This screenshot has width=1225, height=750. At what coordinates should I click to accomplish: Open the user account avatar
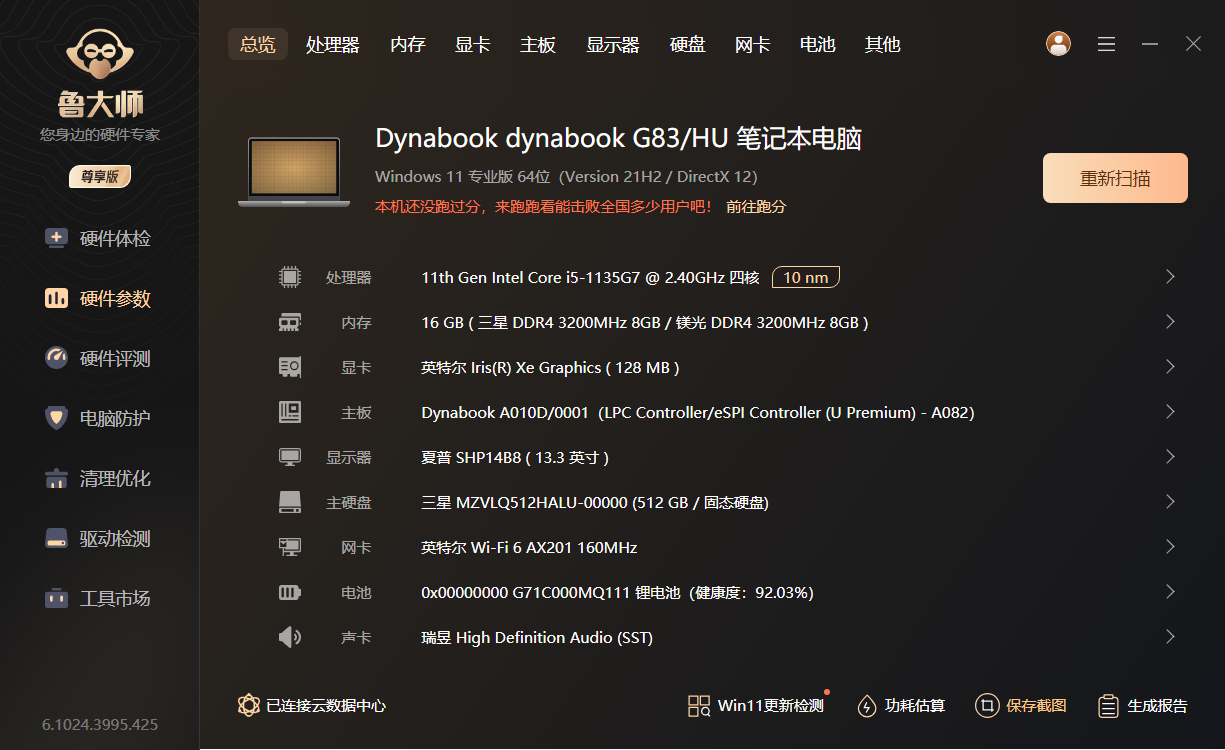1058,44
